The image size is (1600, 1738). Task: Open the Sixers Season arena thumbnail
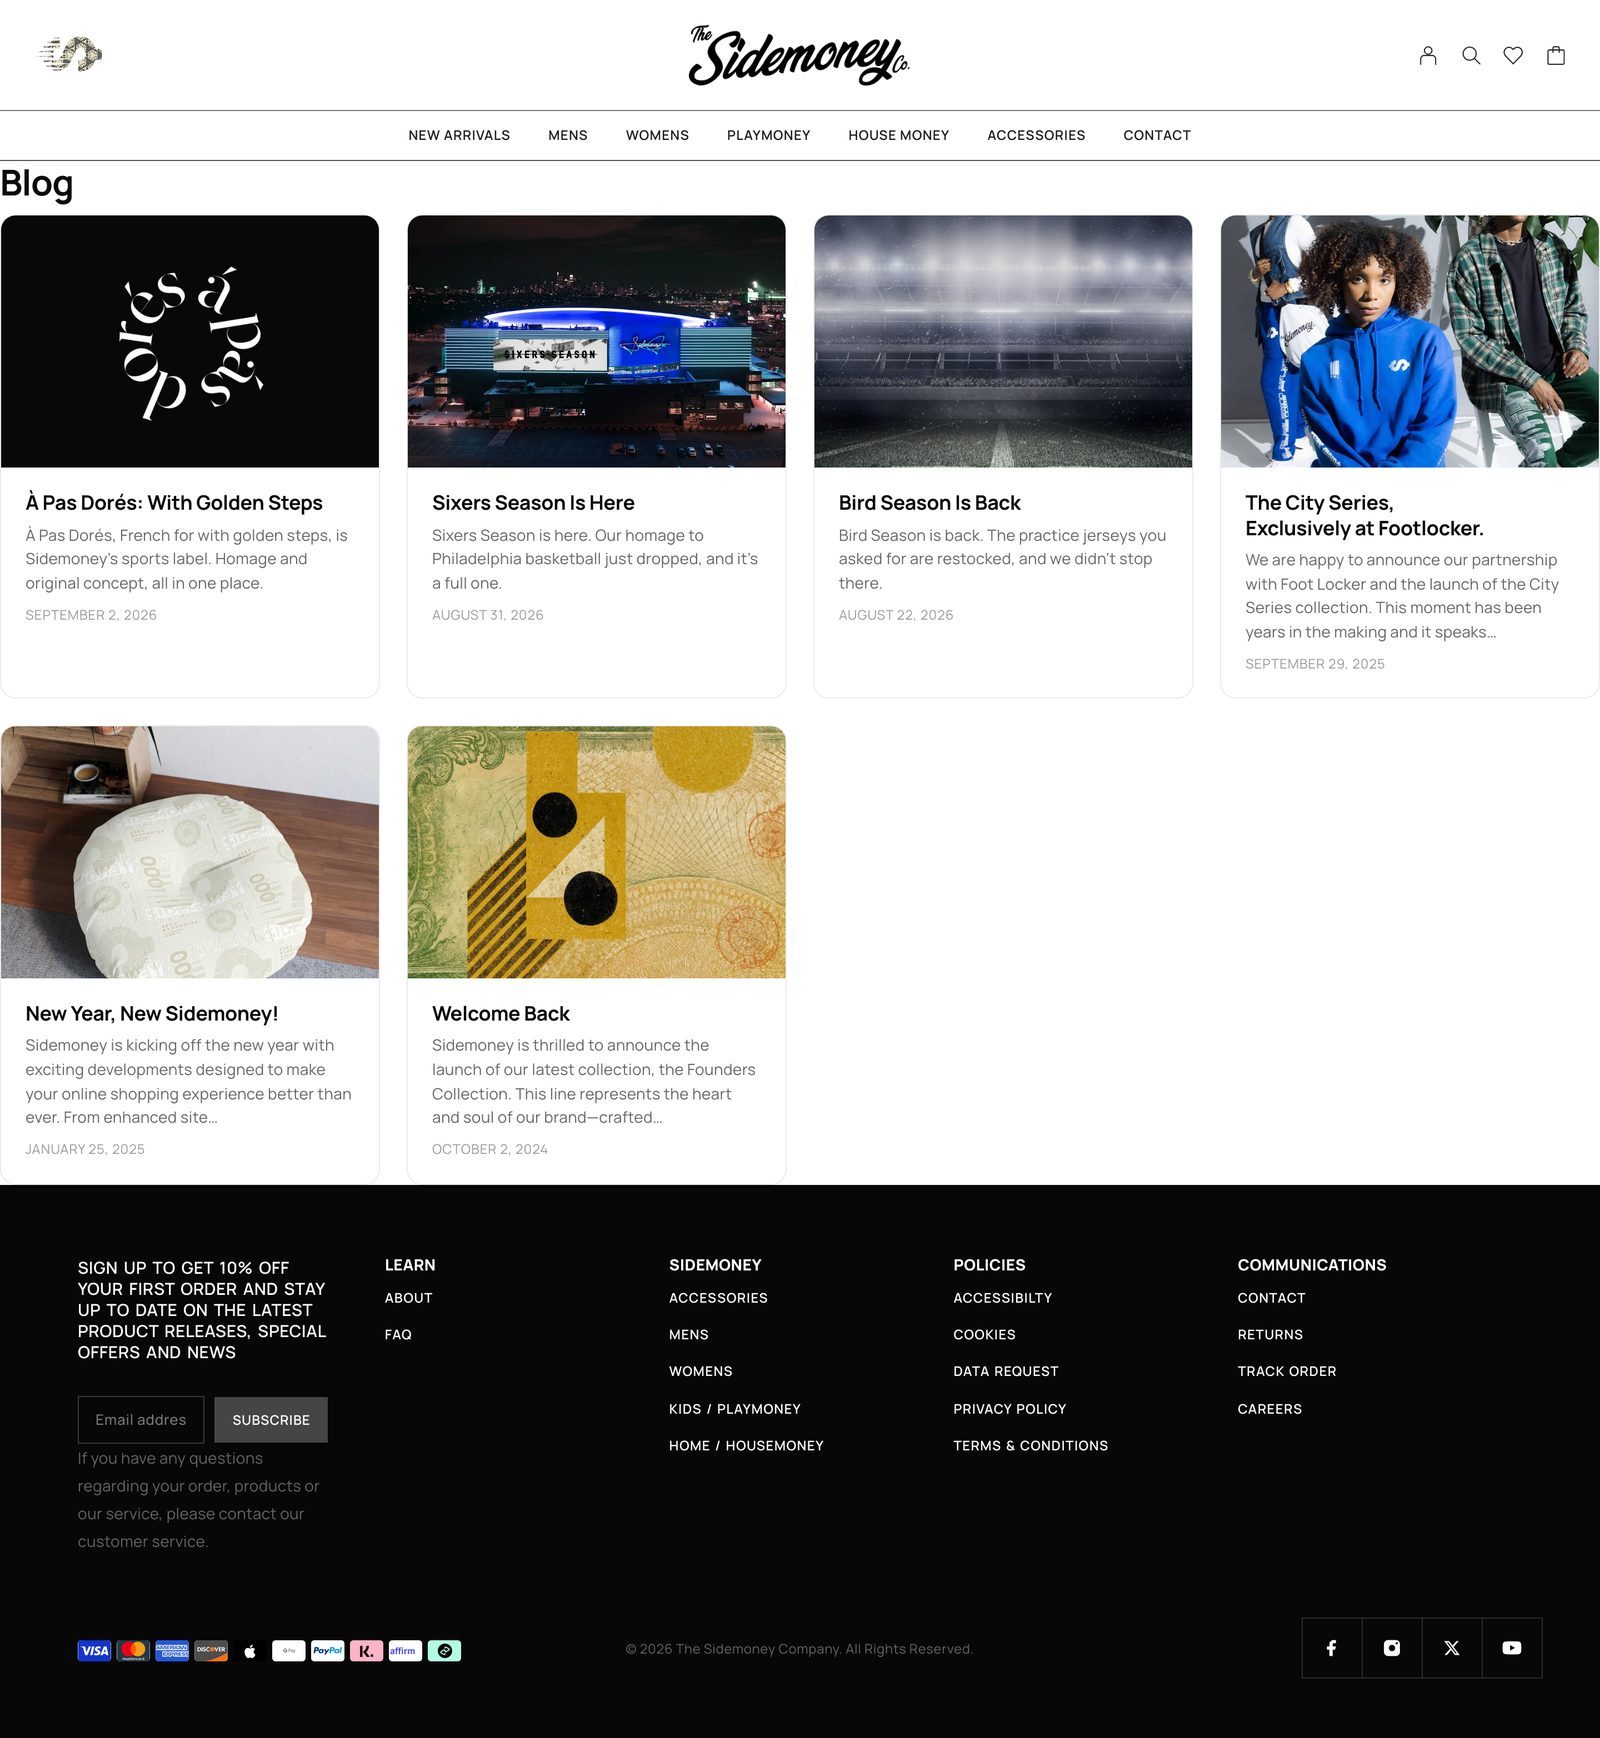(596, 341)
